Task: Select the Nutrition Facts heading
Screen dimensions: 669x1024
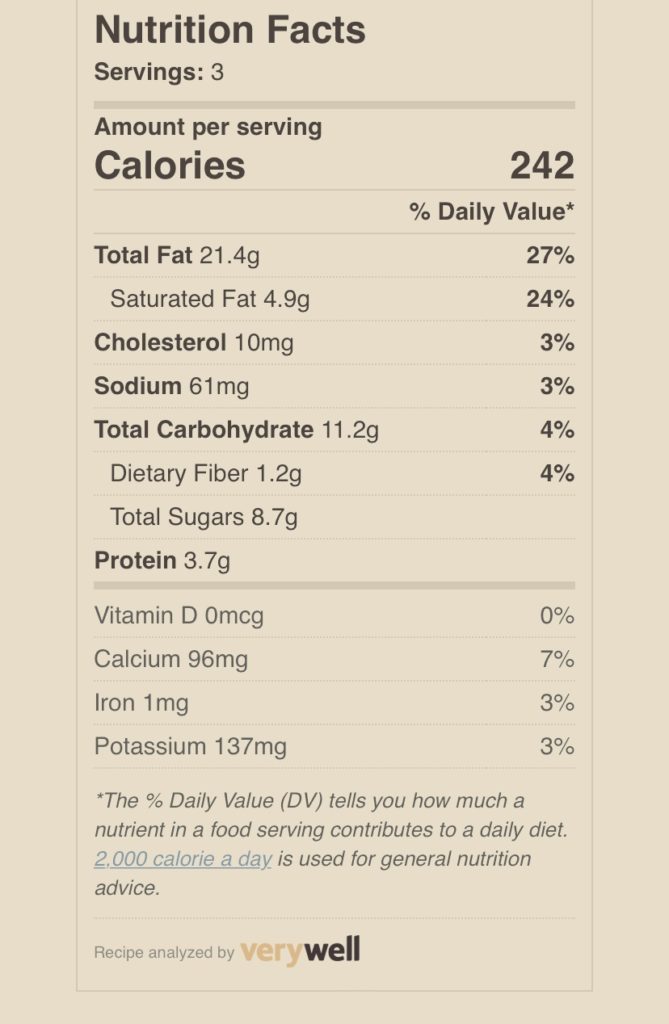Action: point(230,30)
